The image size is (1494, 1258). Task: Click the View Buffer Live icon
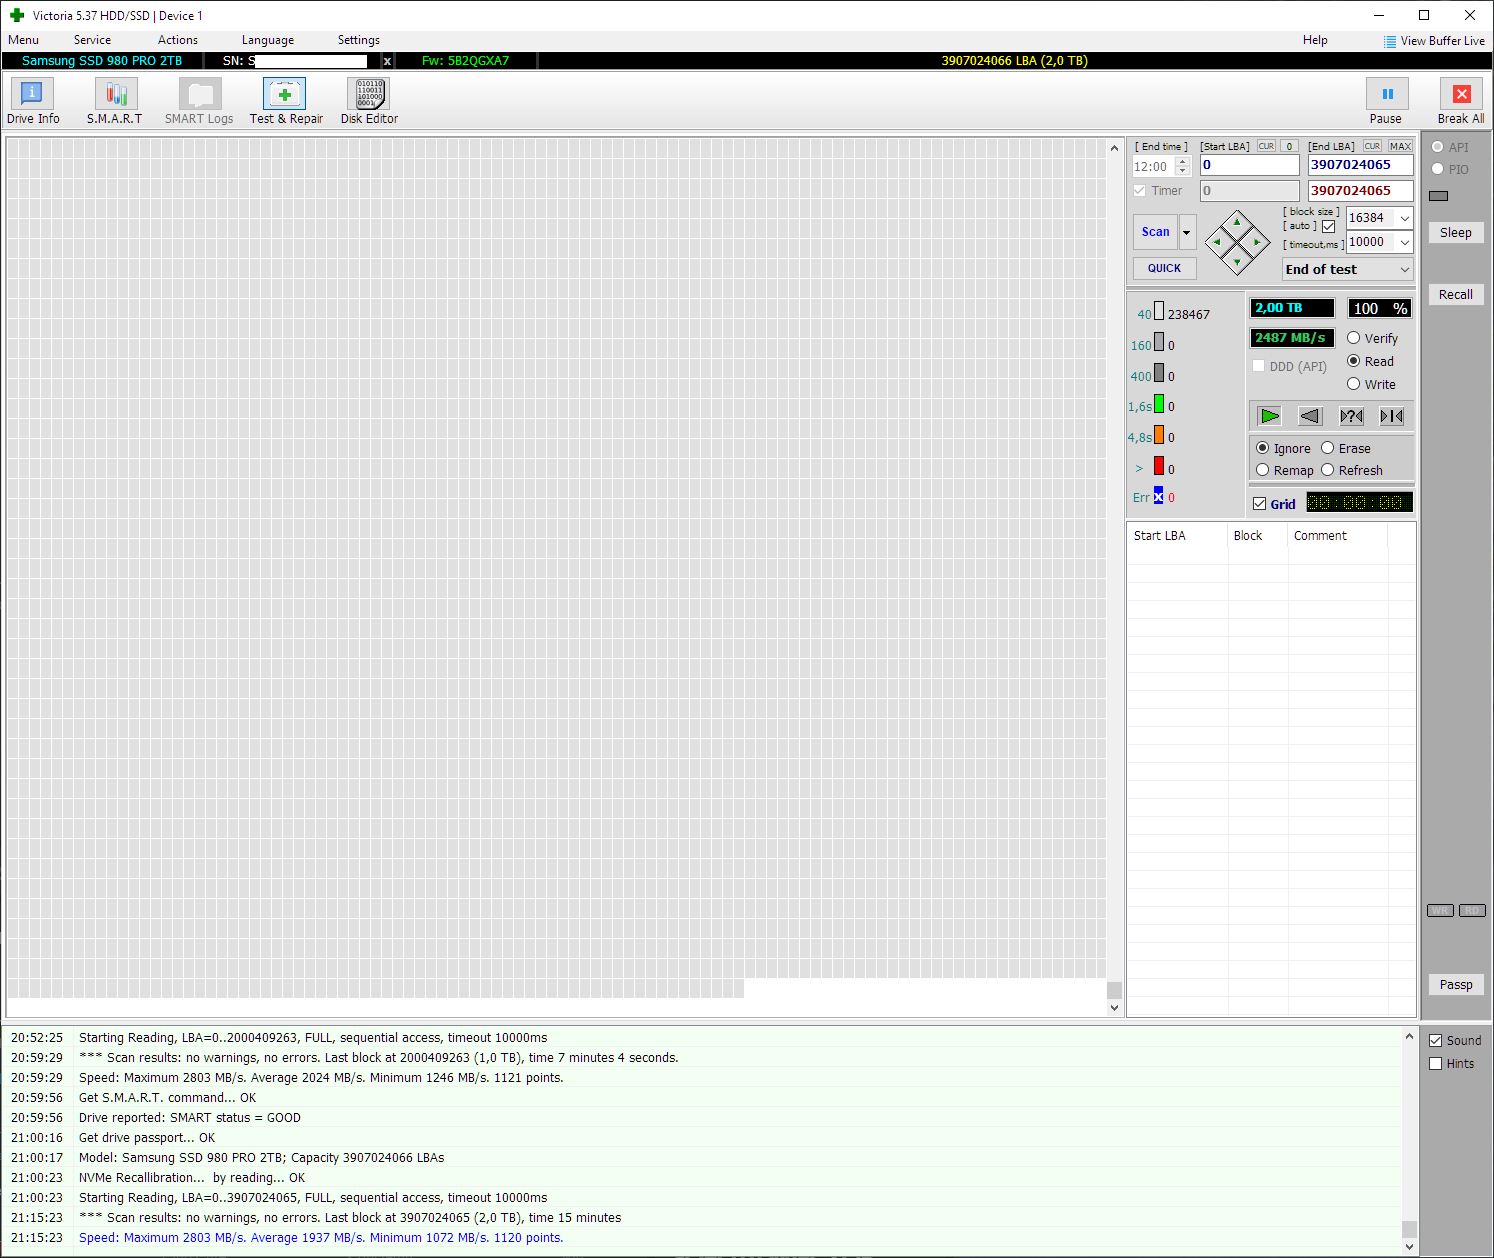(x=1390, y=41)
